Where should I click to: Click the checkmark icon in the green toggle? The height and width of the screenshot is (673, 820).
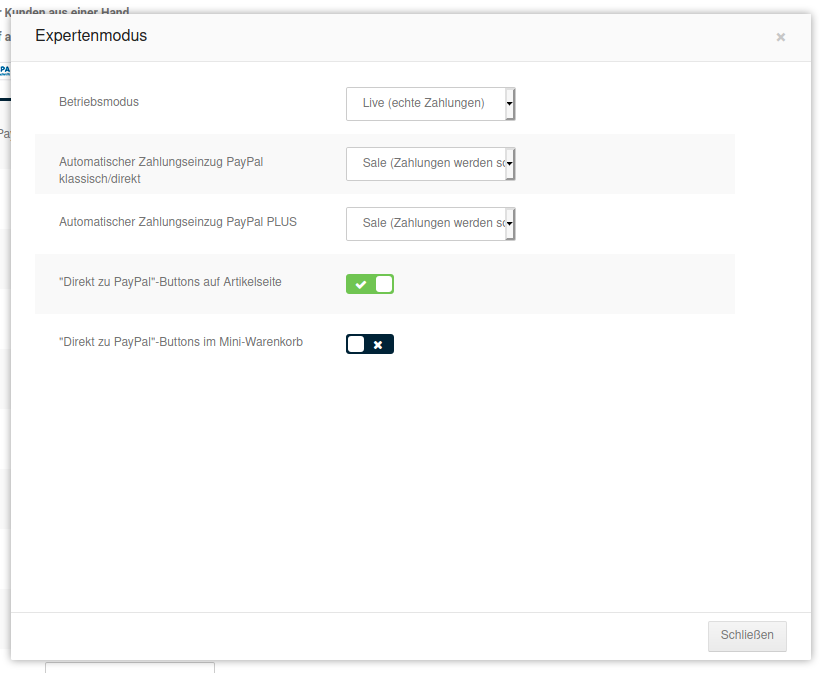coord(360,284)
